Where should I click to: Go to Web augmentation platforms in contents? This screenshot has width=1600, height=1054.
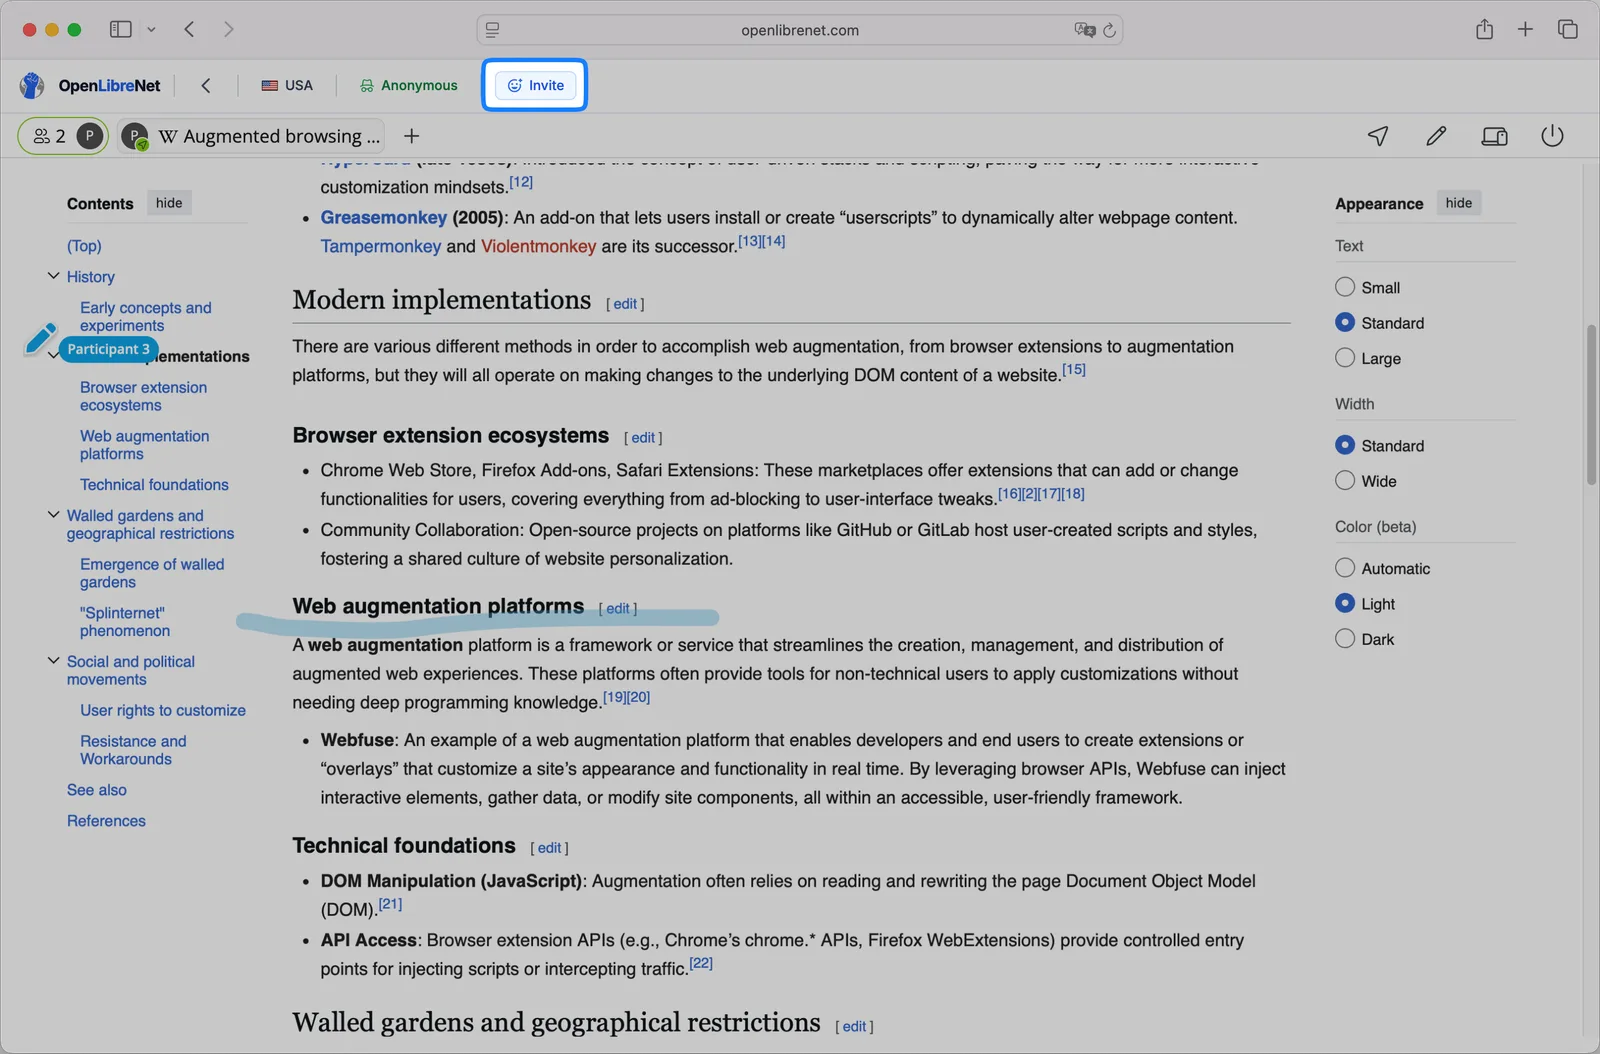click(145, 445)
